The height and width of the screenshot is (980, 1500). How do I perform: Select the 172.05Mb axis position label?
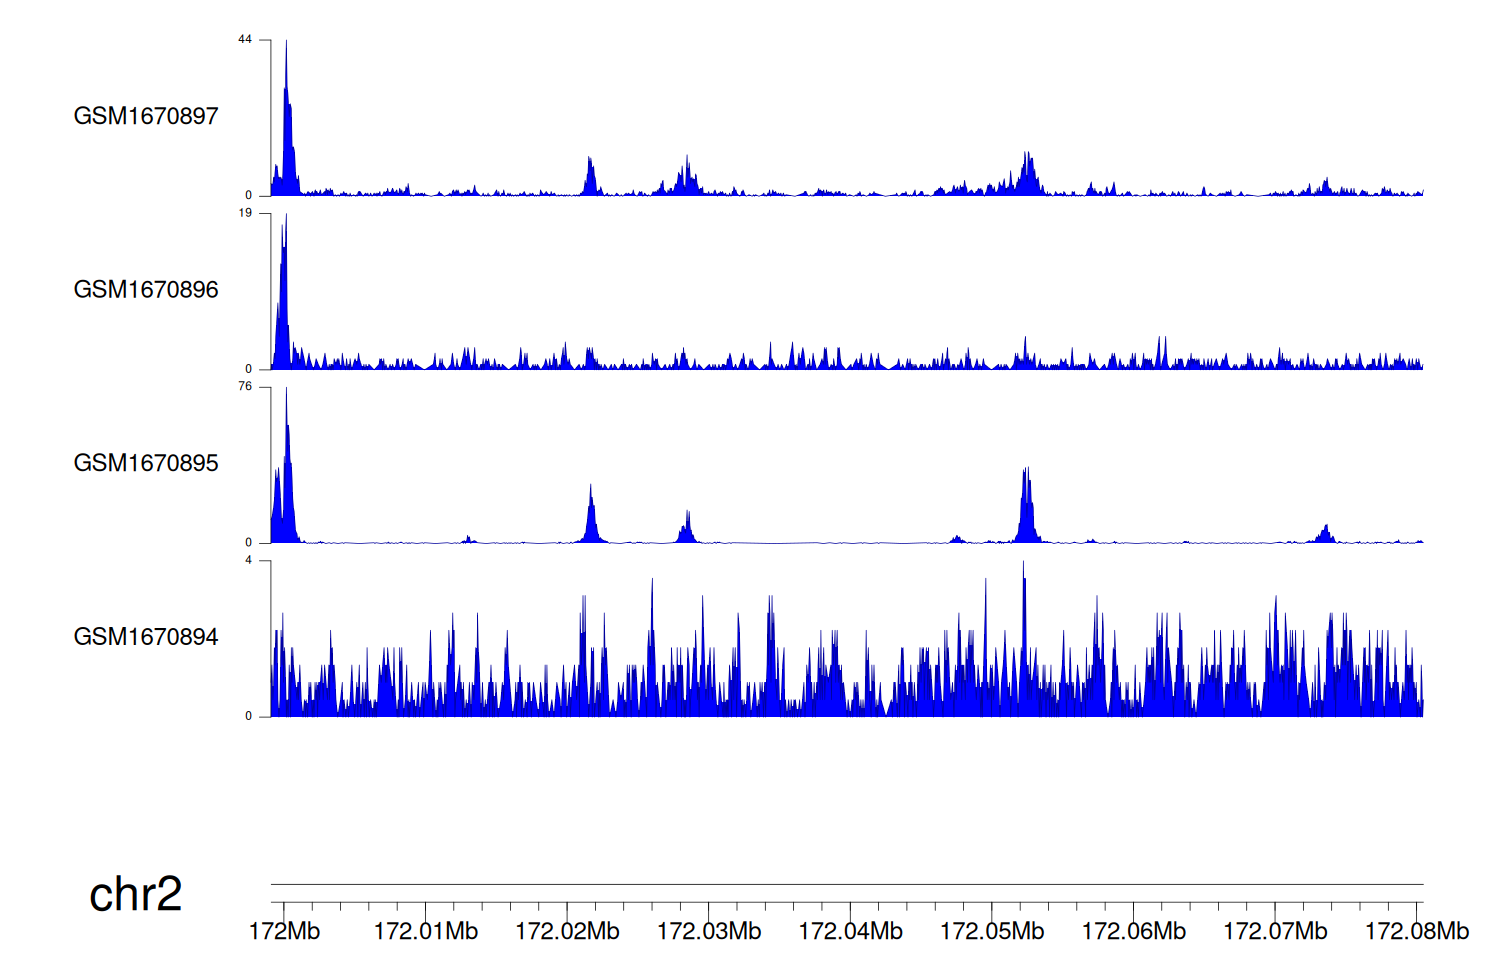click(992, 931)
